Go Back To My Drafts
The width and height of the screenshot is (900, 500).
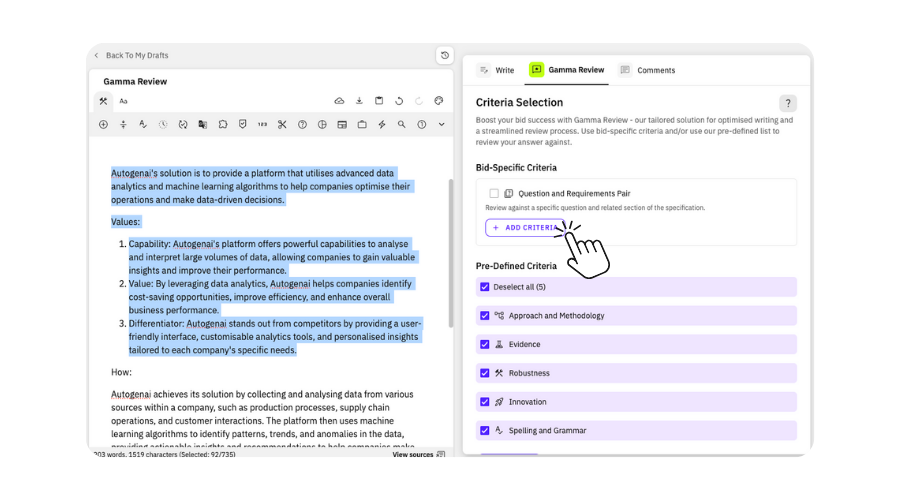coord(131,56)
